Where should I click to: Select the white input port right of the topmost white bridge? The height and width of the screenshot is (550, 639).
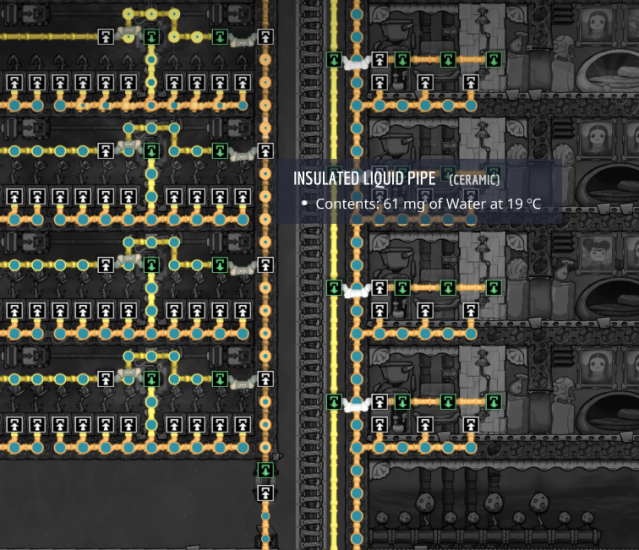coord(379,60)
